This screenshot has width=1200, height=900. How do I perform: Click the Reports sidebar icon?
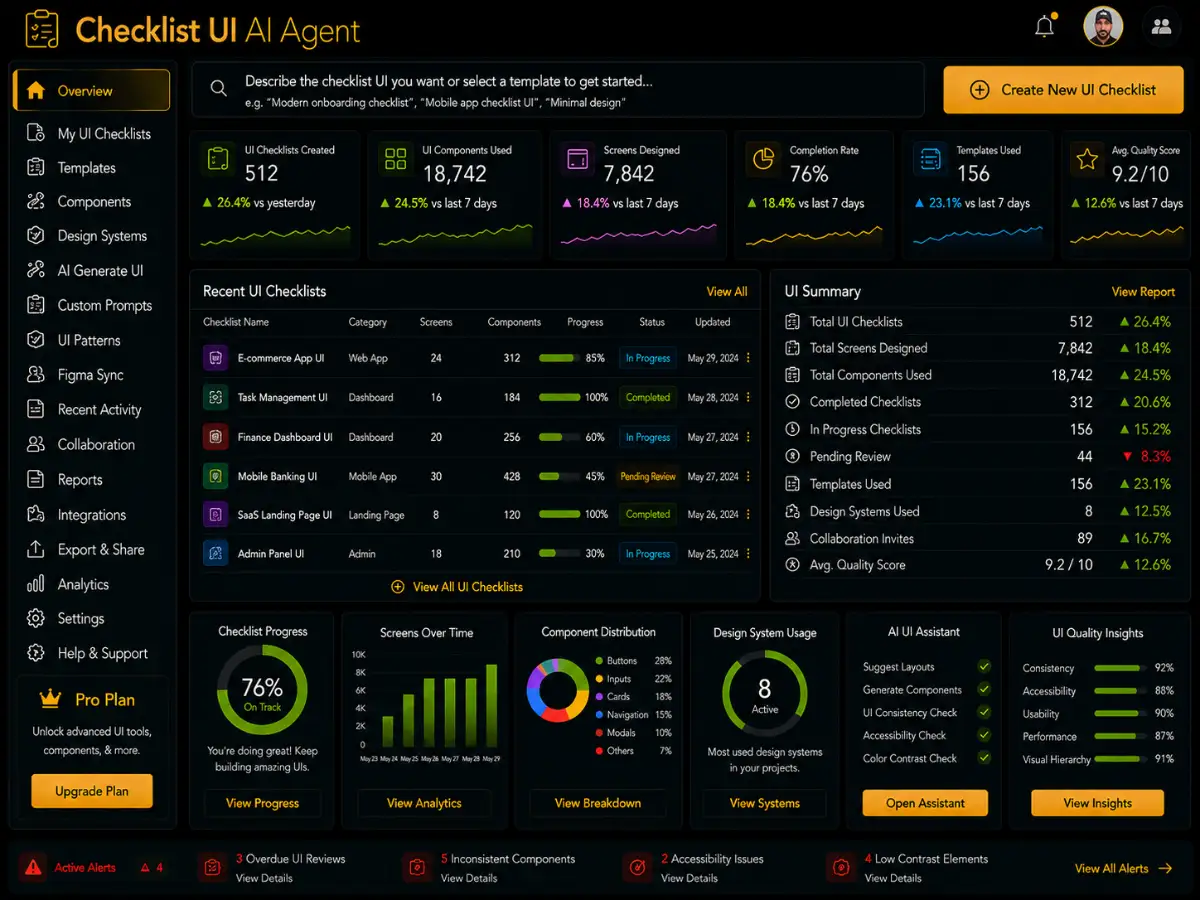point(36,479)
